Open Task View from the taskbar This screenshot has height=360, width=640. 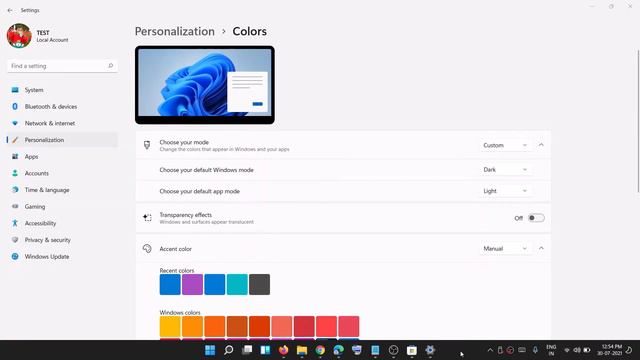pyautogui.click(x=247, y=350)
